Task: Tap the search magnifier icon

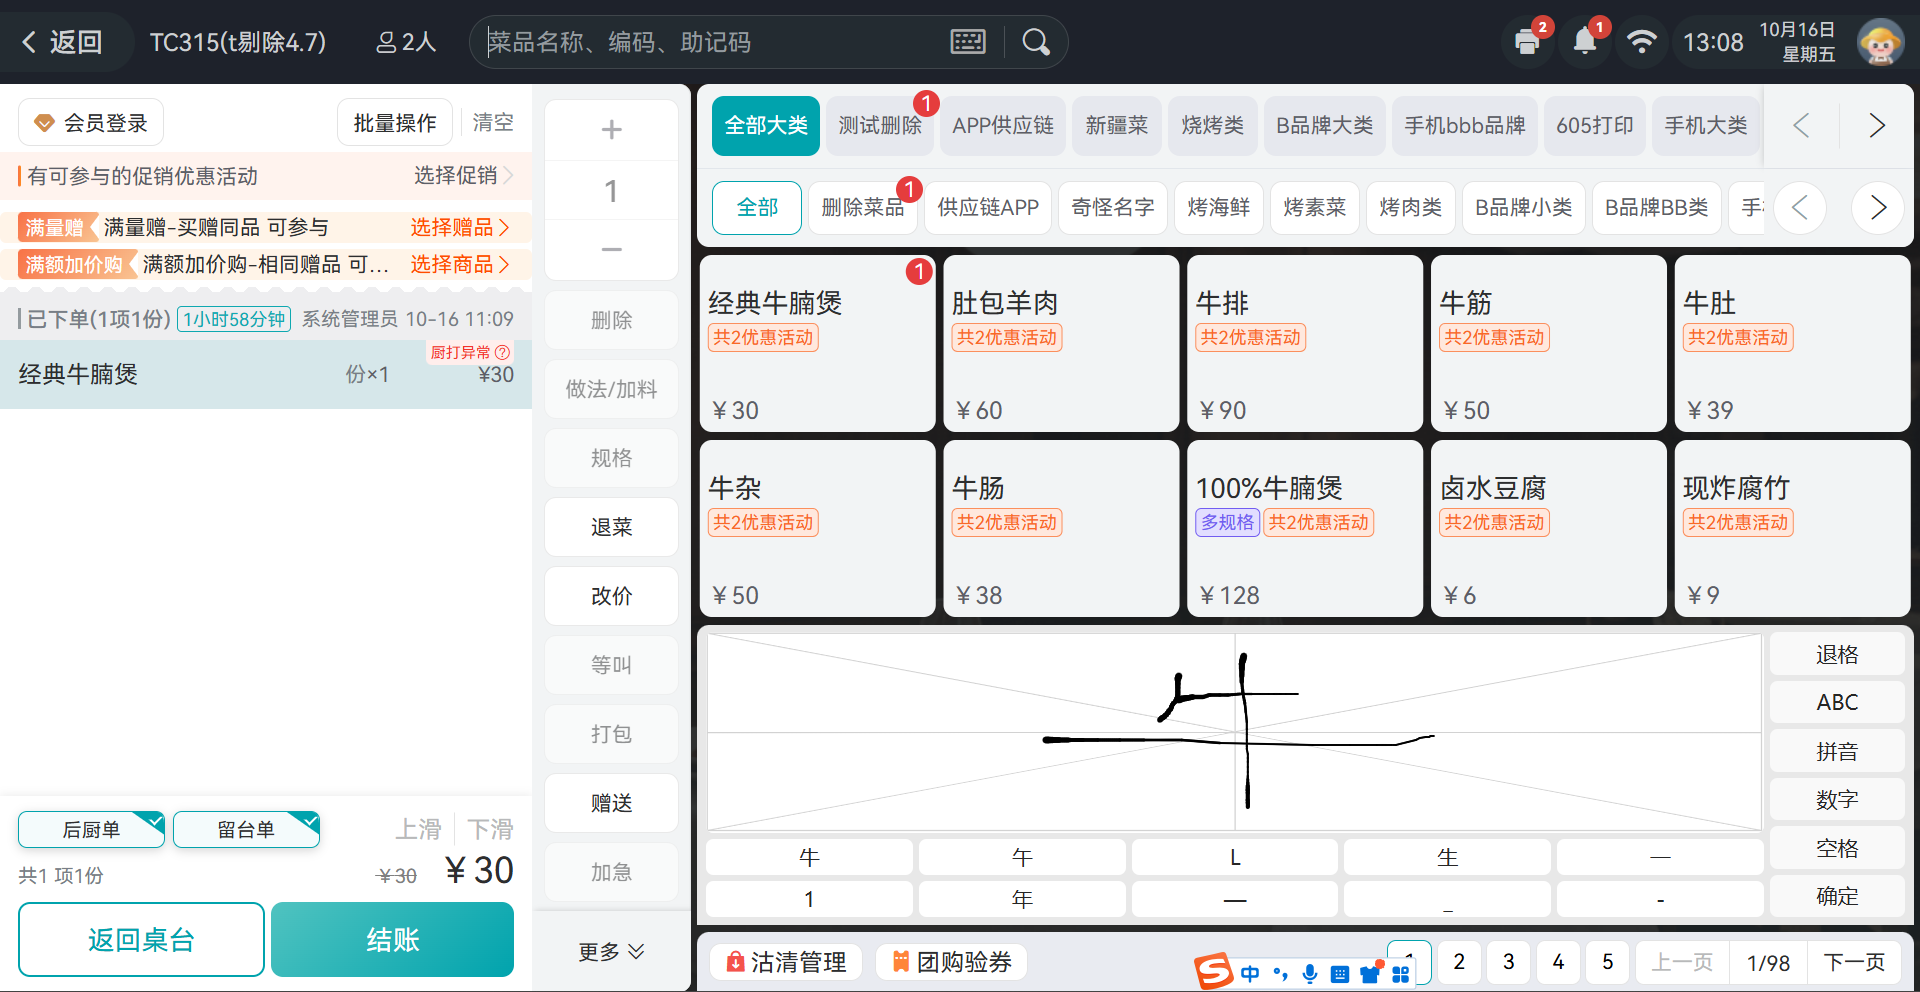Action: pyautogui.click(x=1036, y=42)
